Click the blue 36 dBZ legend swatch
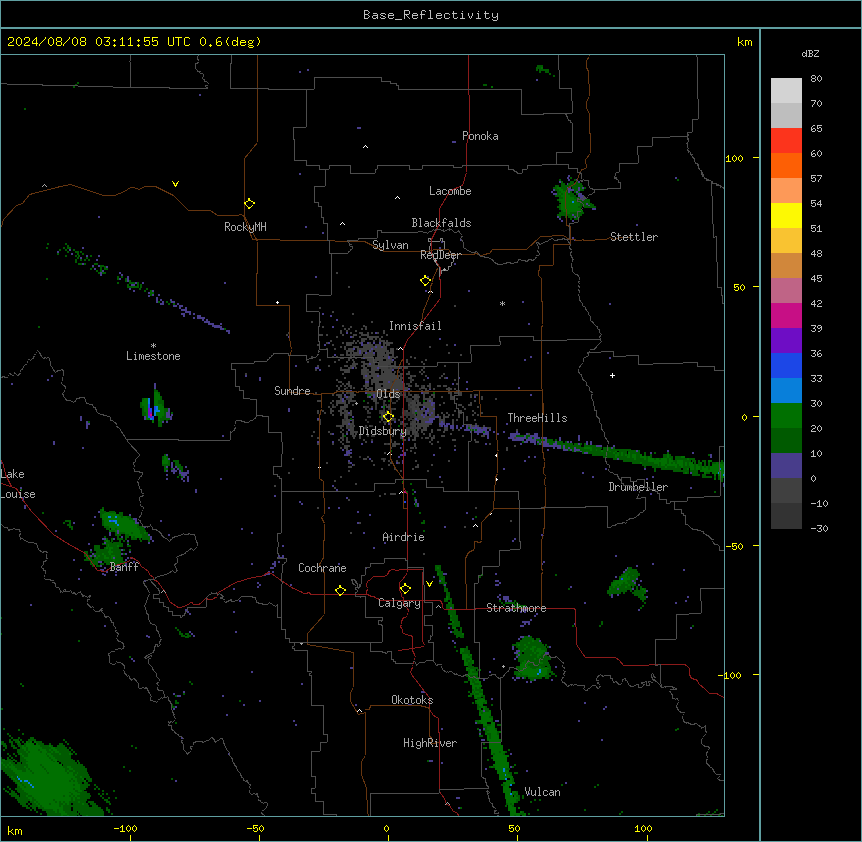Screen dimensions: 862x842 click(x=786, y=365)
